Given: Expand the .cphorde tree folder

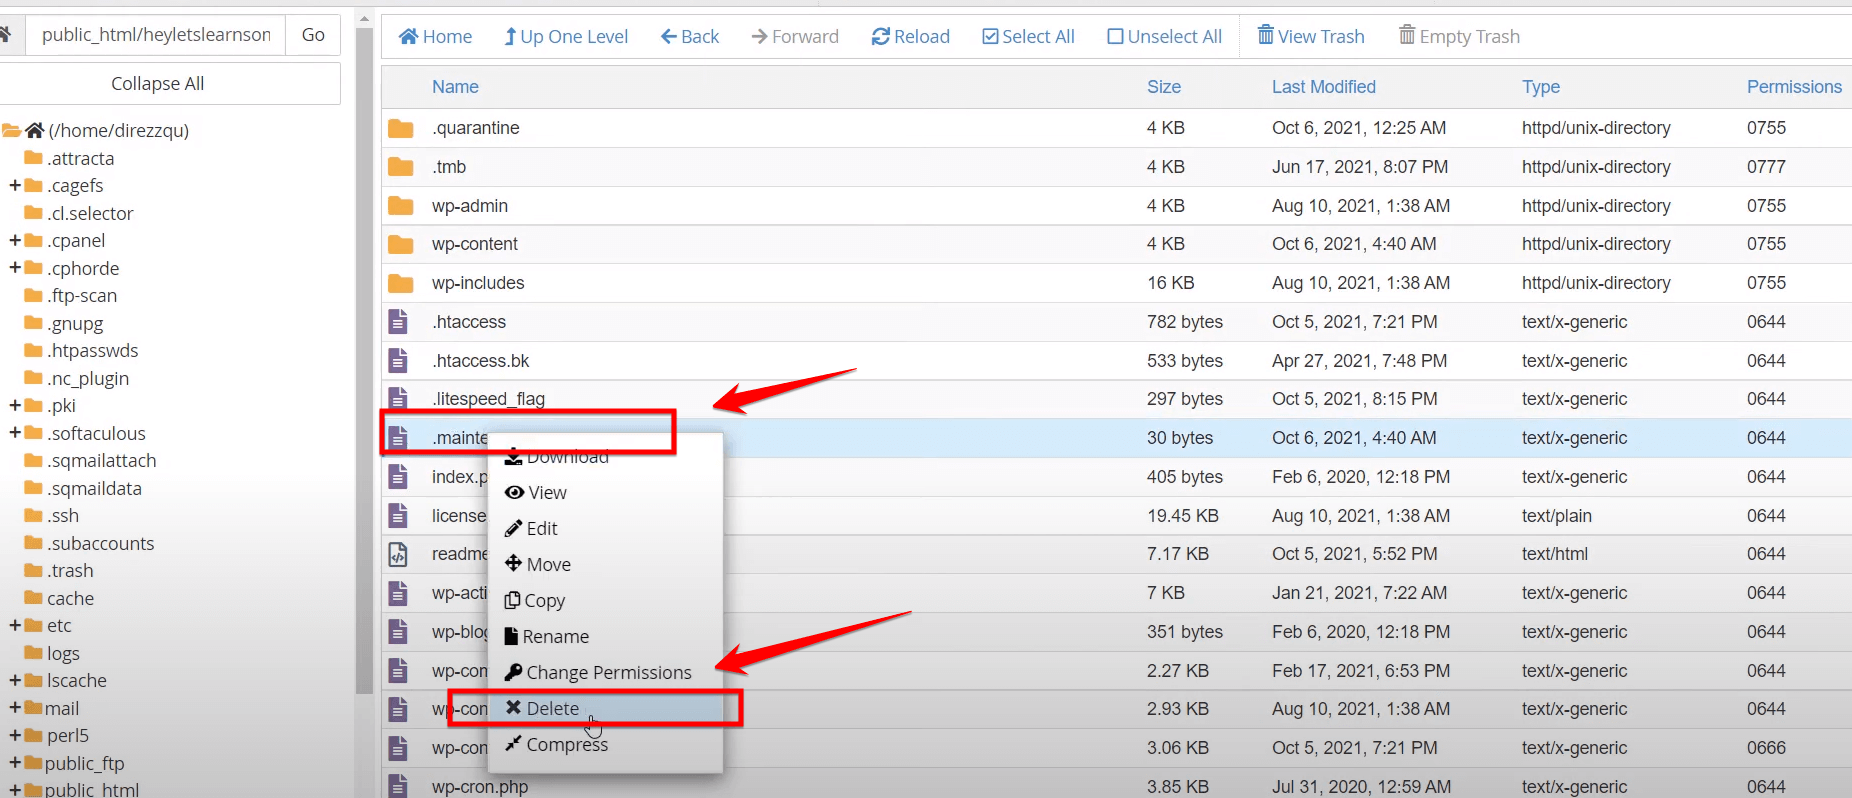Looking at the screenshot, I should [x=15, y=269].
